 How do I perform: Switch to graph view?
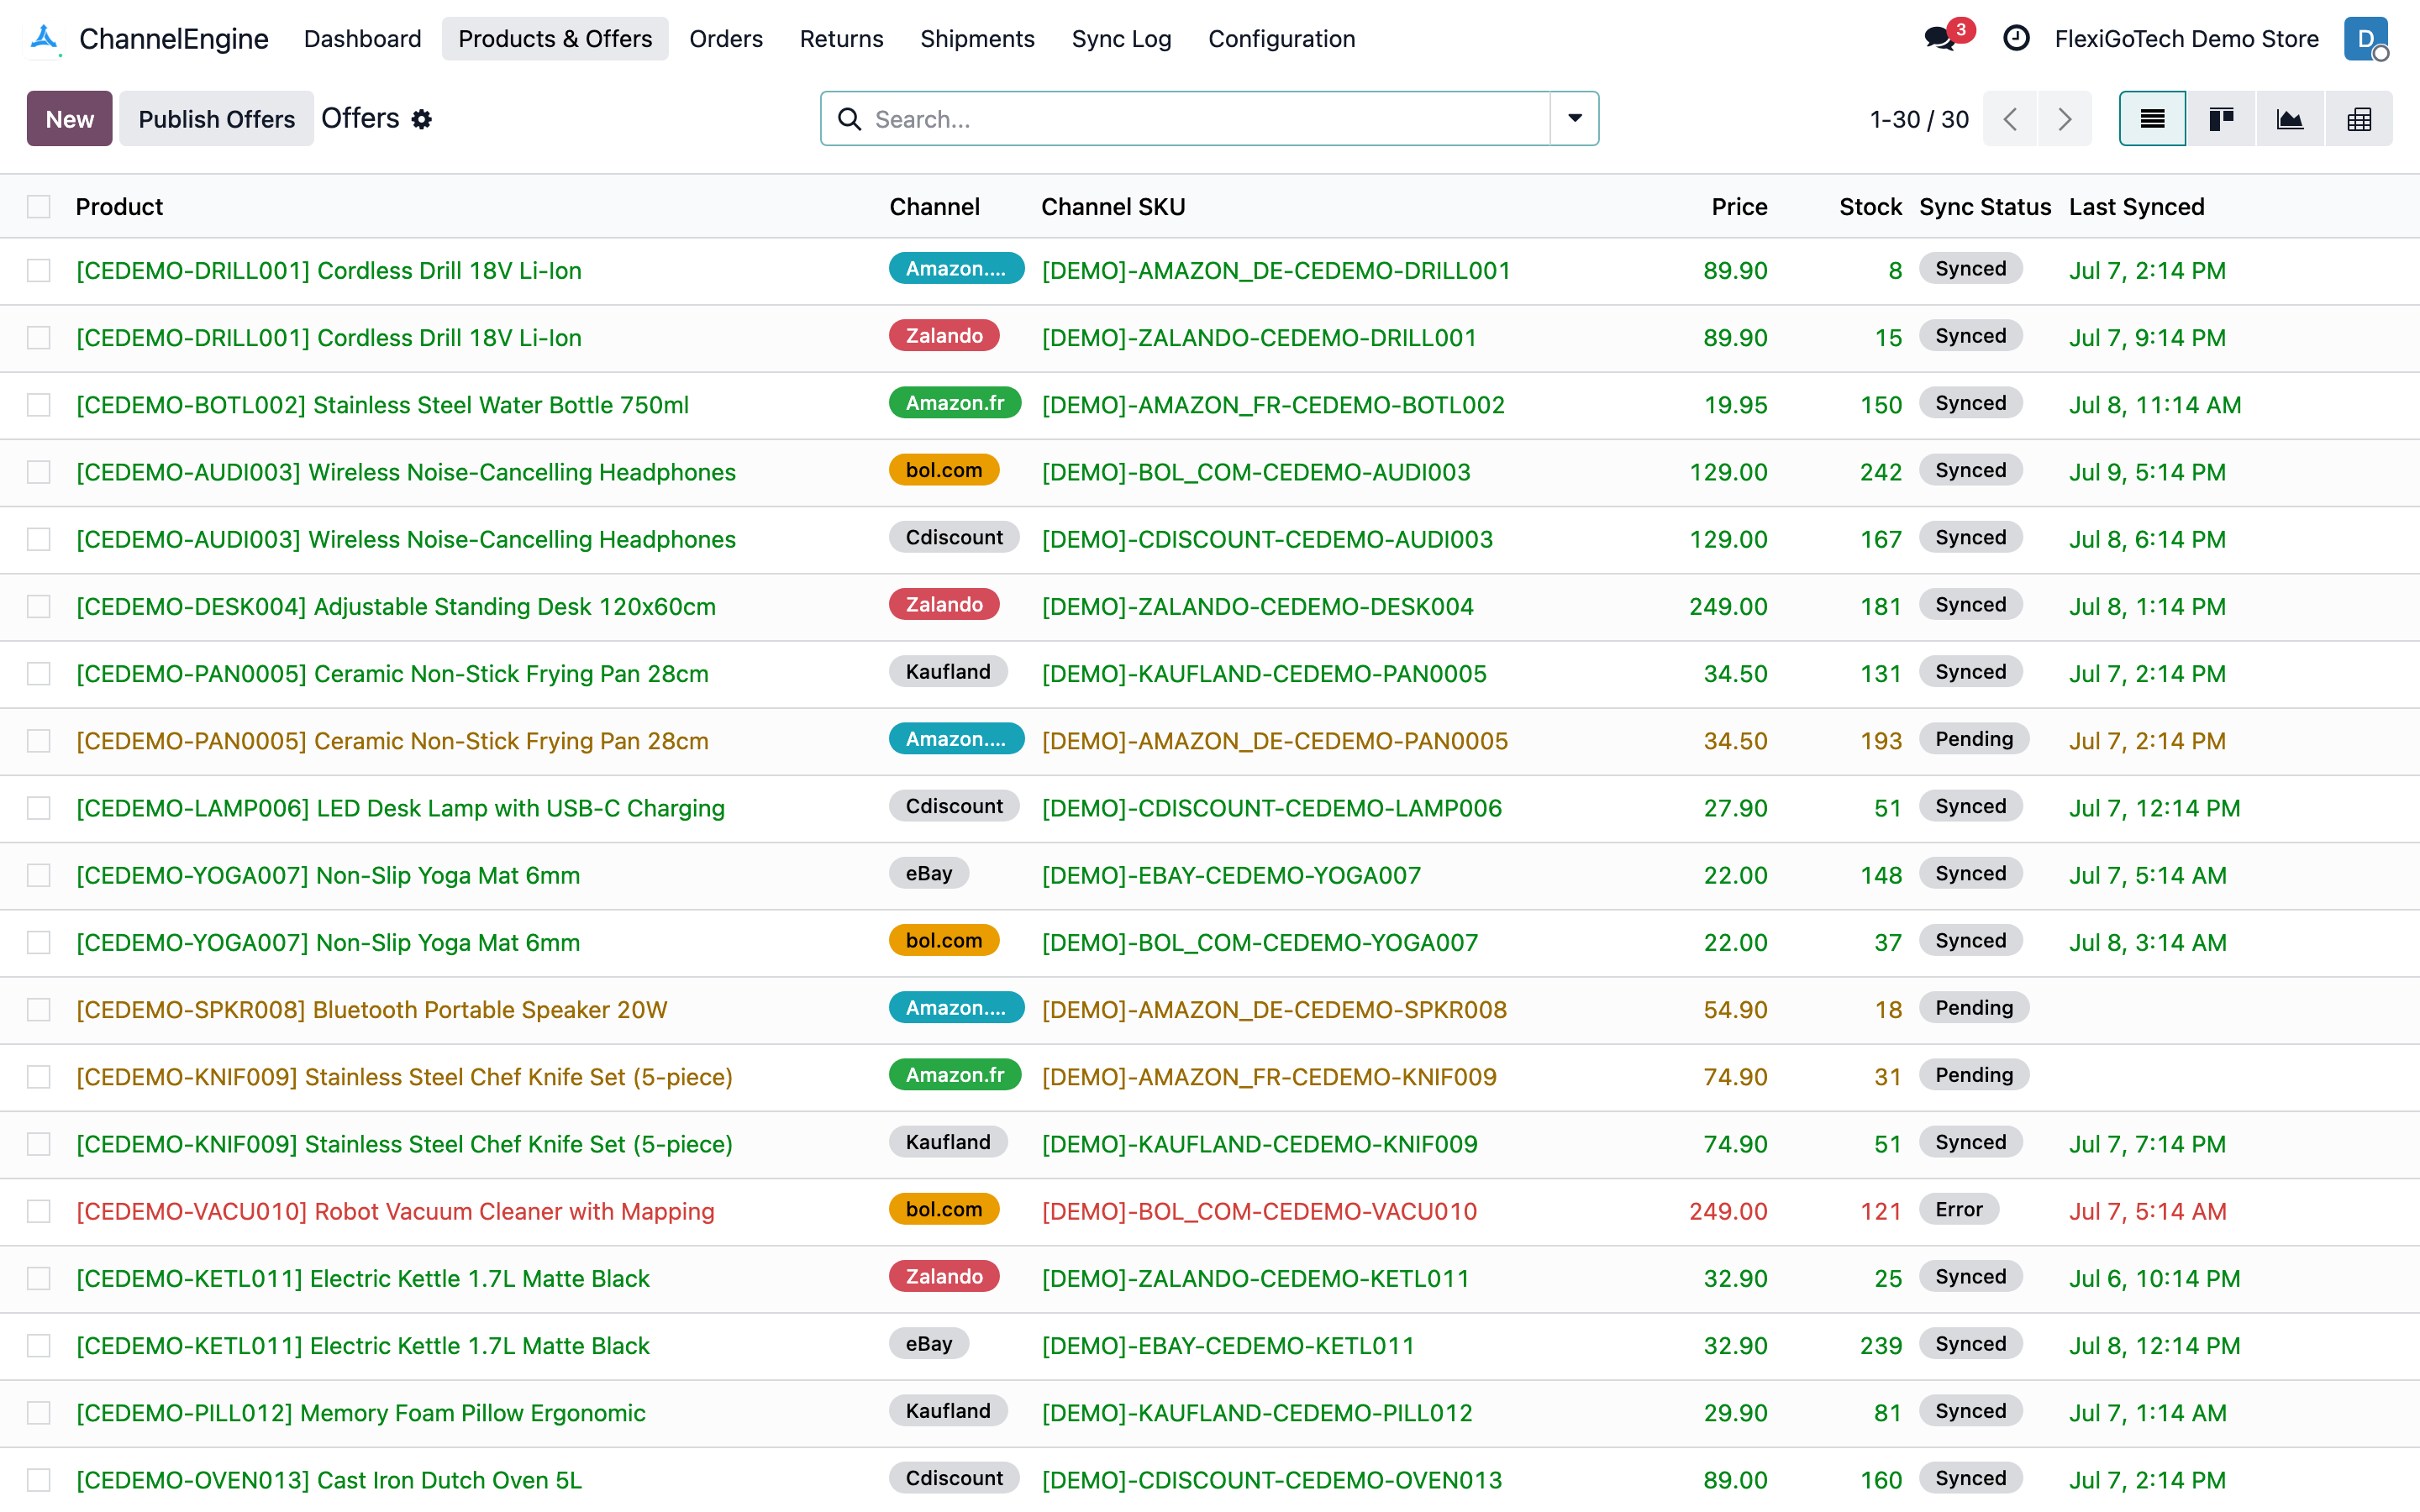pyautogui.click(x=2290, y=119)
